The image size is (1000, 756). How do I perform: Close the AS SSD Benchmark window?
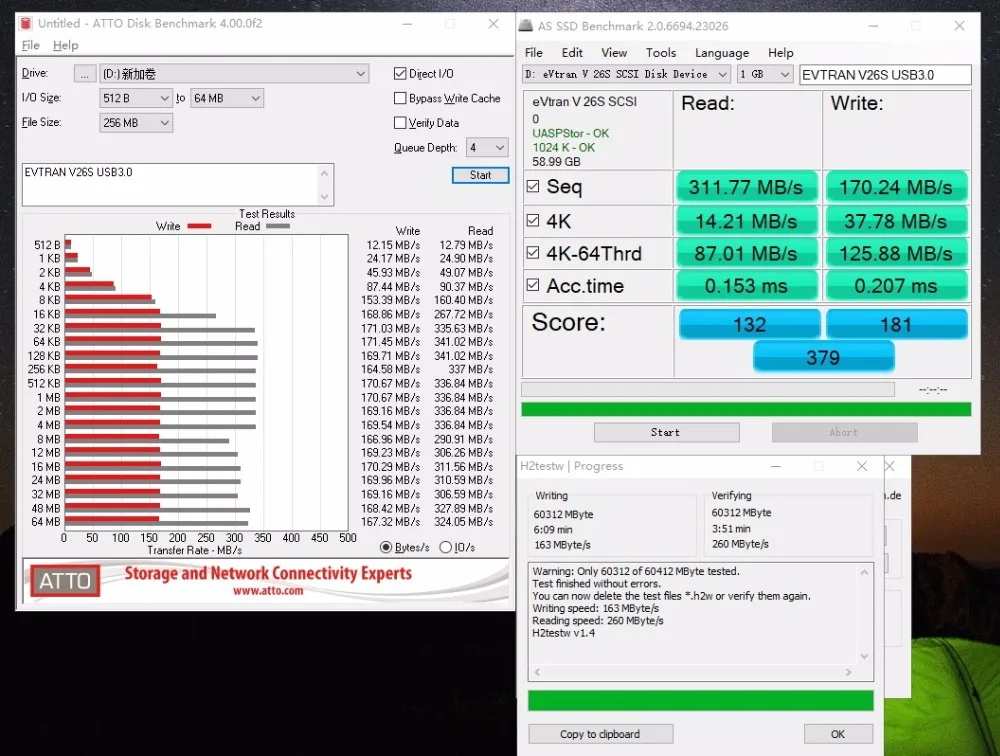coord(959,26)
